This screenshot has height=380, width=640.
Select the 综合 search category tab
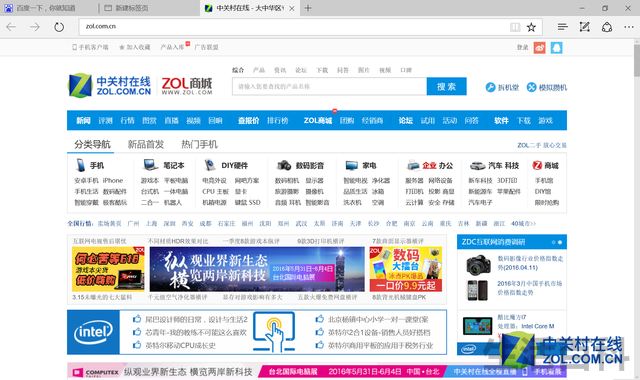click(x=238, y=70)
